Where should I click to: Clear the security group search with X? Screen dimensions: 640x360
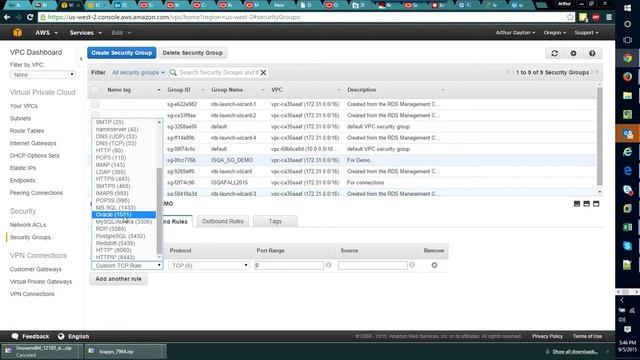point(263,73)
